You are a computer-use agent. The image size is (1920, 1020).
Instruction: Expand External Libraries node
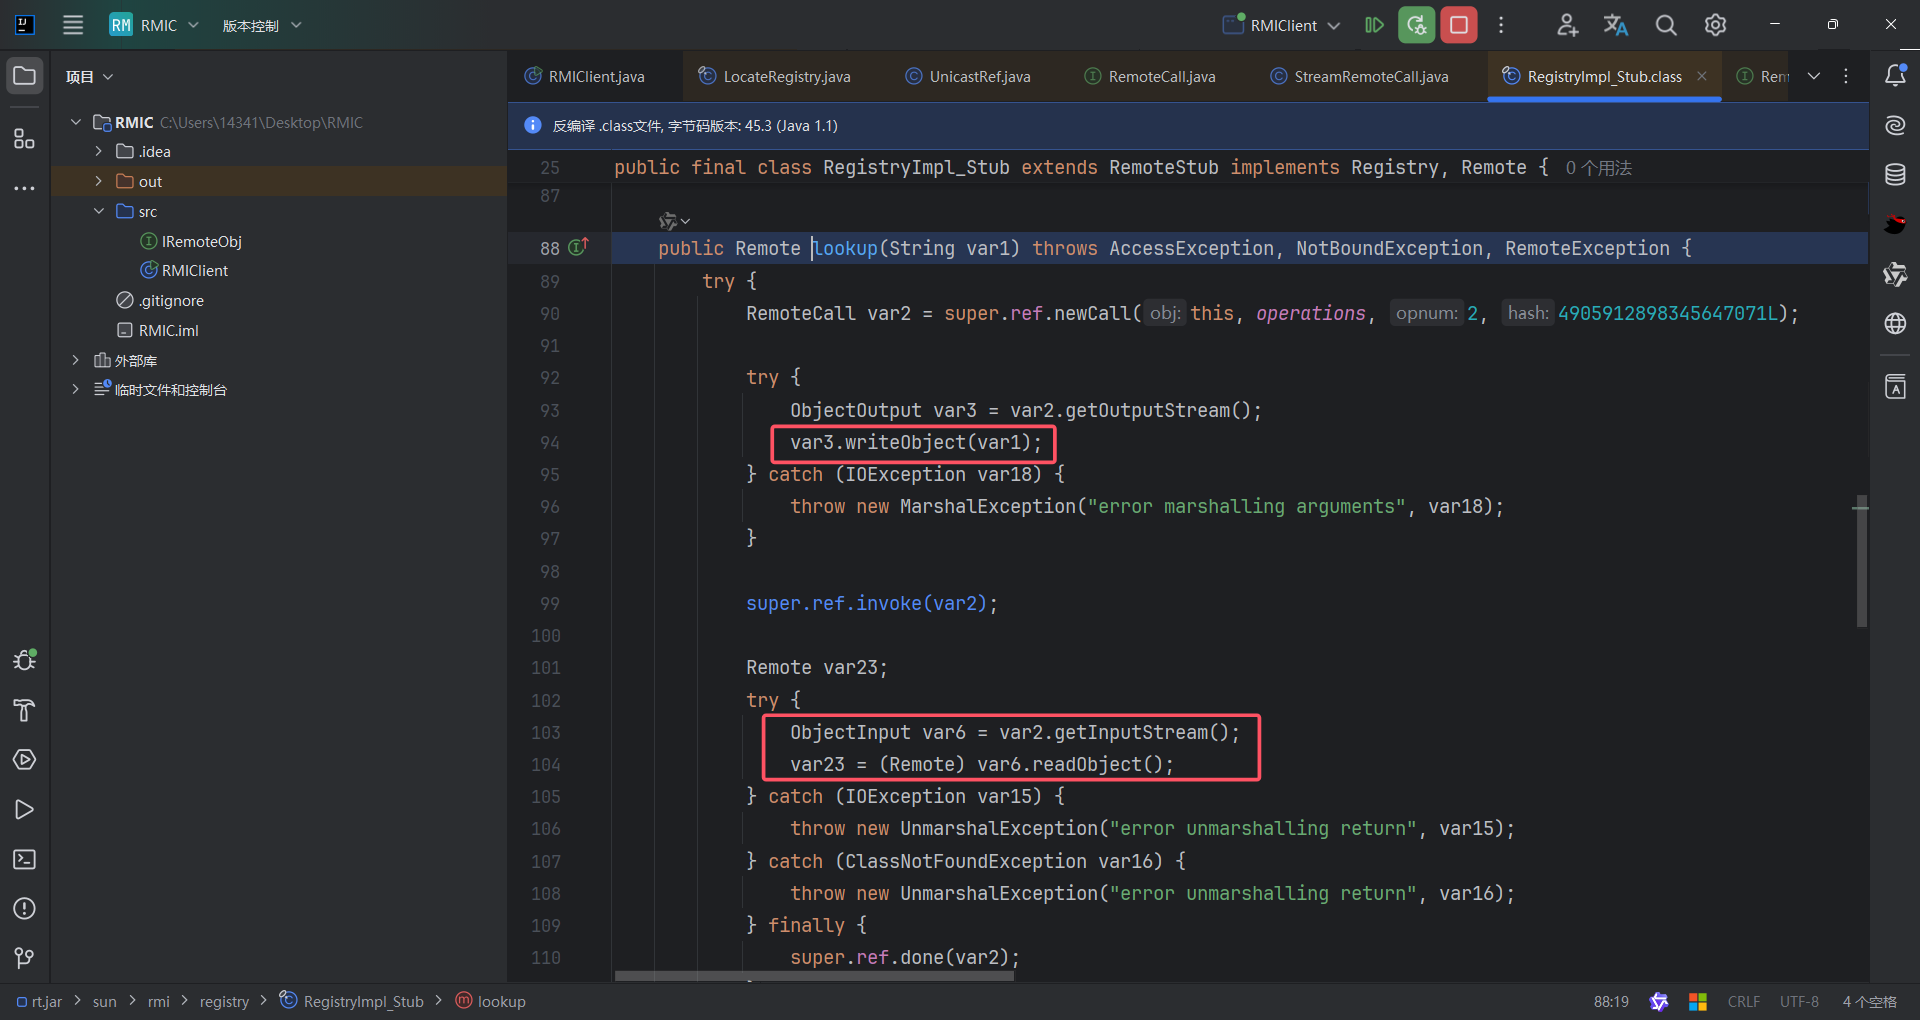(76, 360)
